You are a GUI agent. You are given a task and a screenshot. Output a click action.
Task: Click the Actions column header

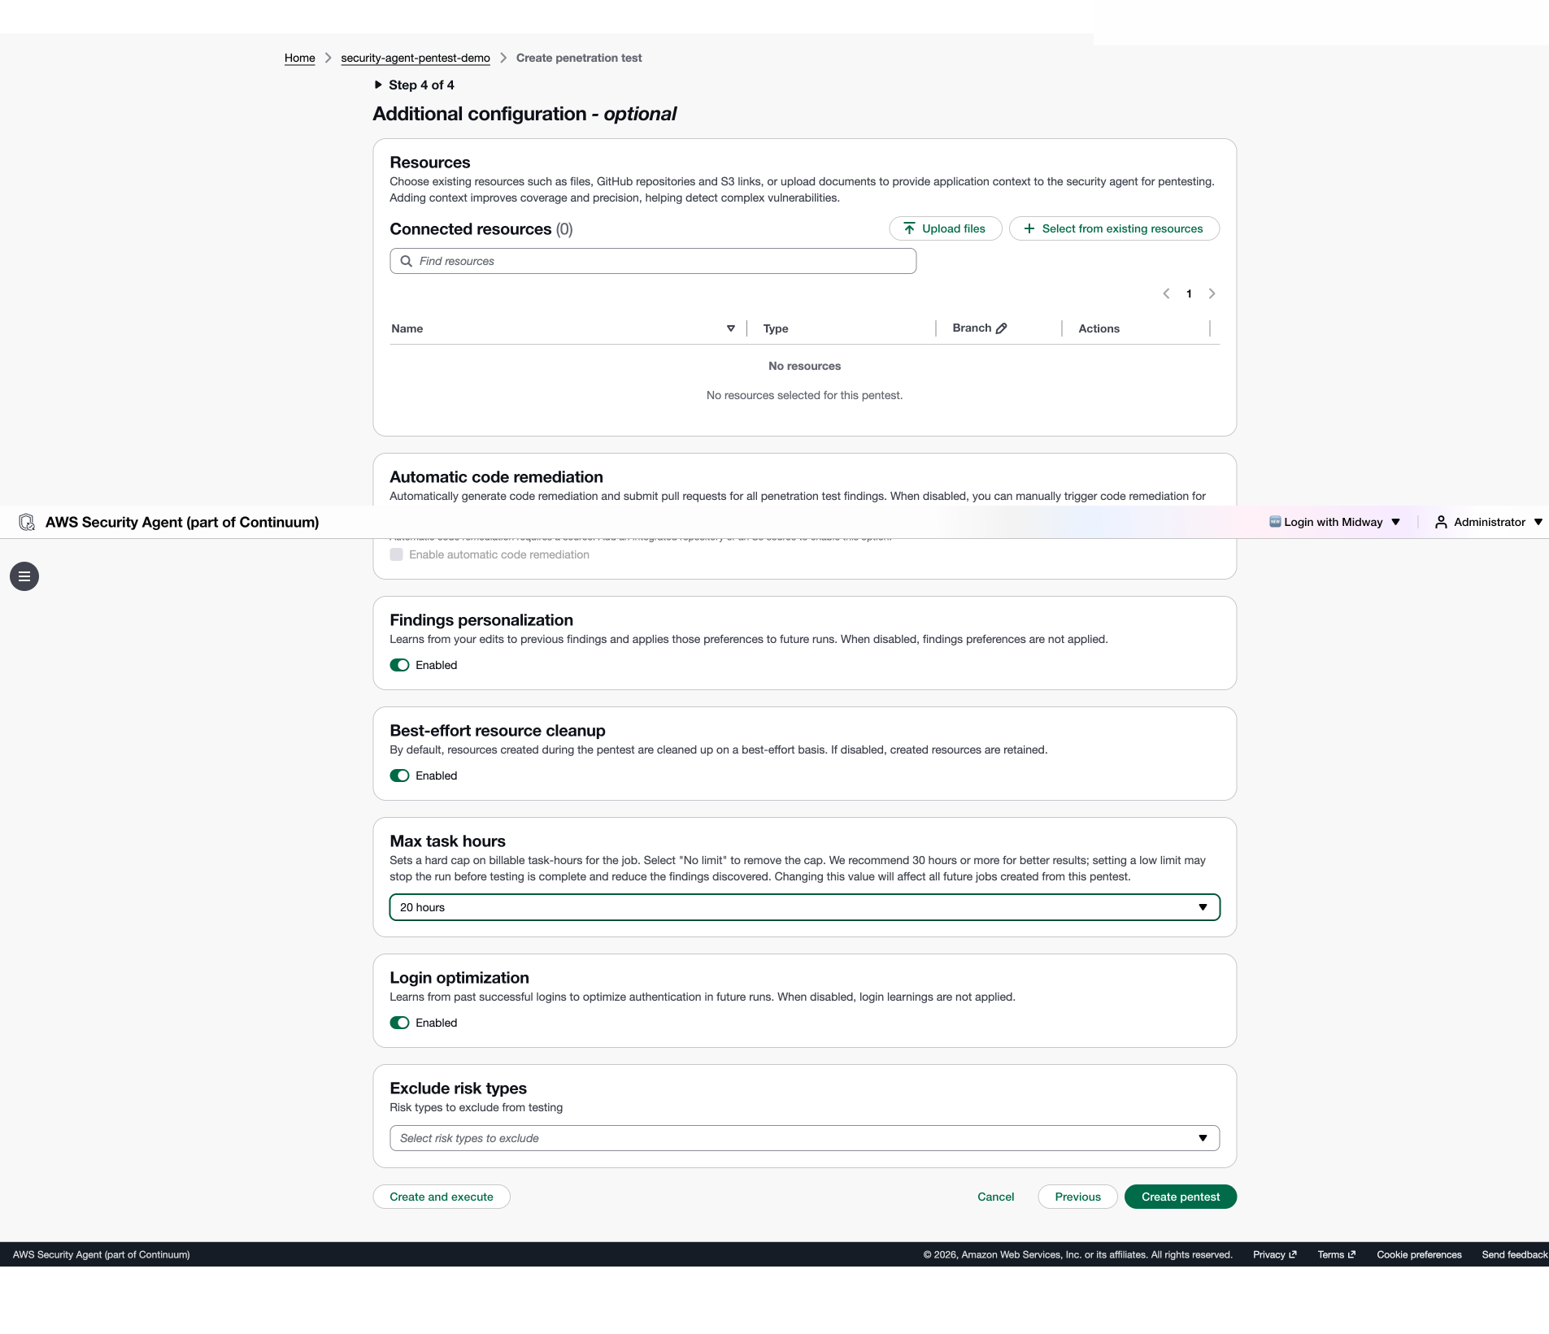point(1099,329)
